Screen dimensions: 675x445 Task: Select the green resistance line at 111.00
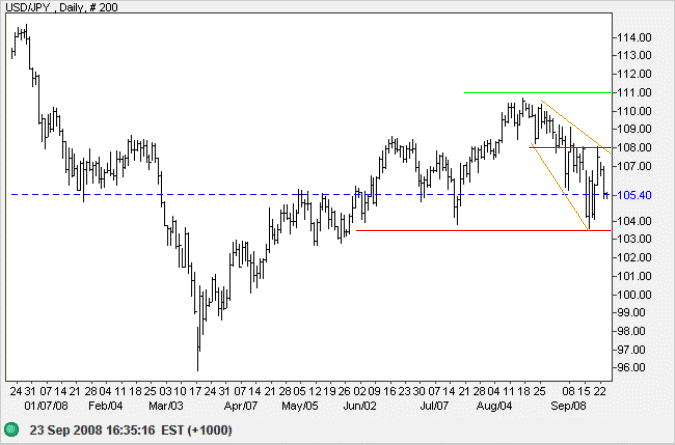[537, 92]
